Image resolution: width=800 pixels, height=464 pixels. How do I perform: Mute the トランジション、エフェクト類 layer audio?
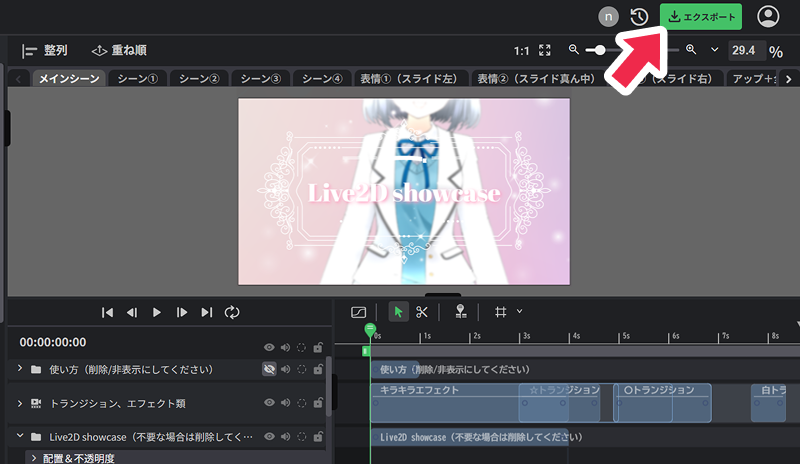(x=285, y=403)
